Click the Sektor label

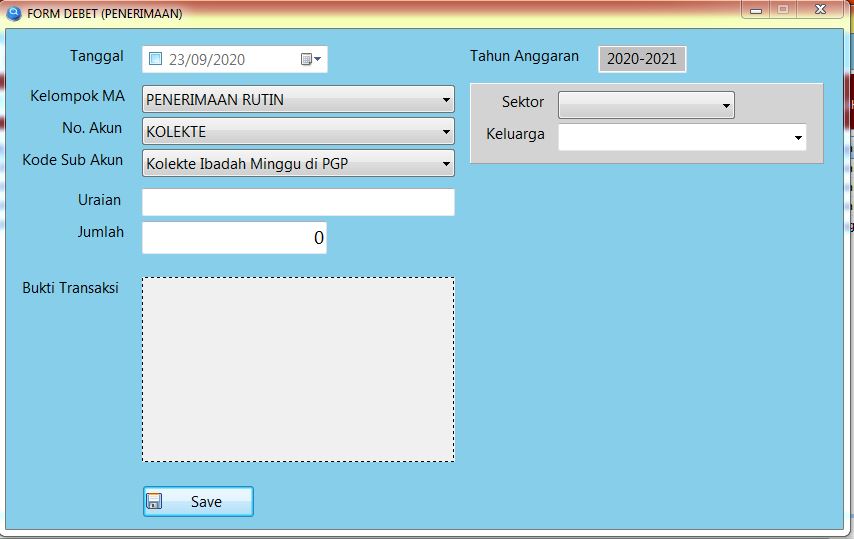point(523,102)
